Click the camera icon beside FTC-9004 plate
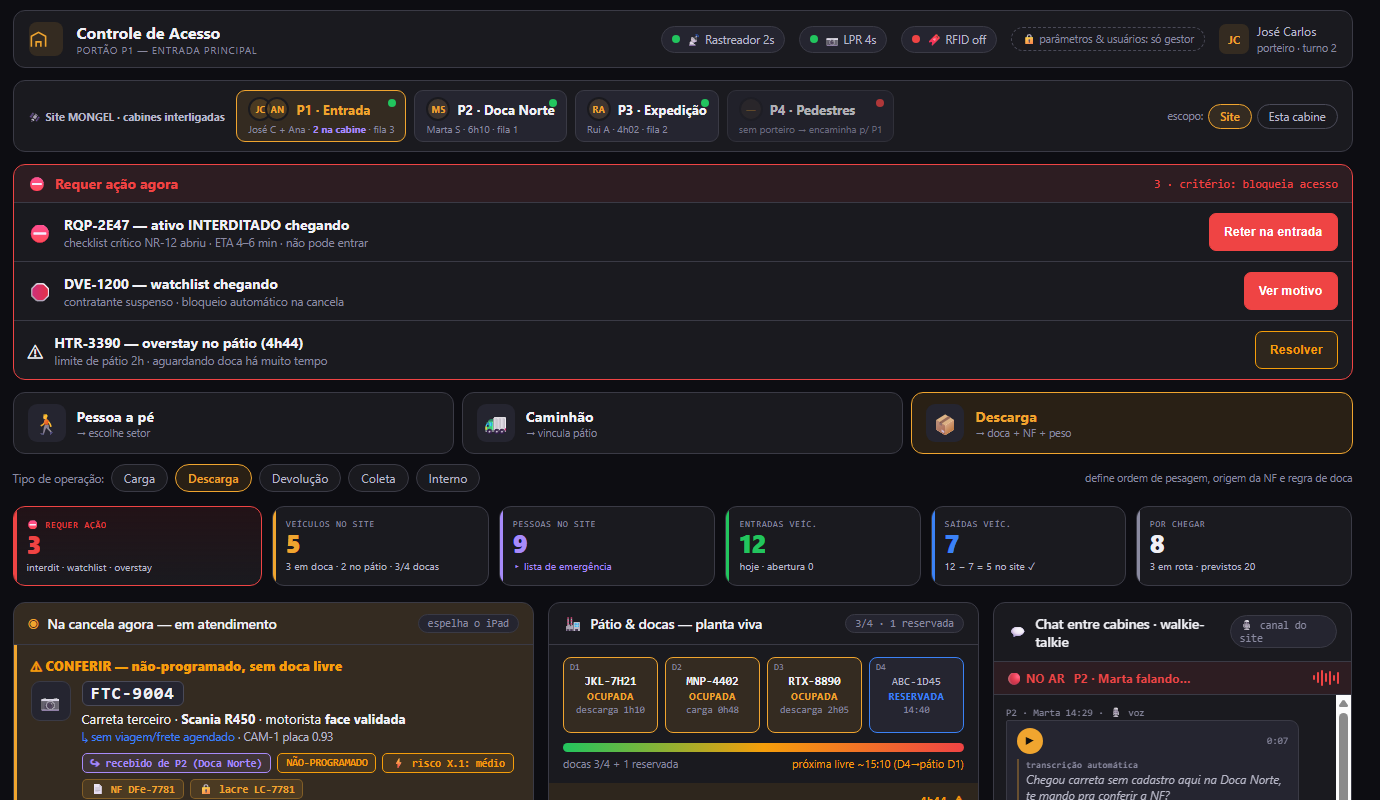The width and height of the screenshot is (1380, 800). (x=50, y=702)
